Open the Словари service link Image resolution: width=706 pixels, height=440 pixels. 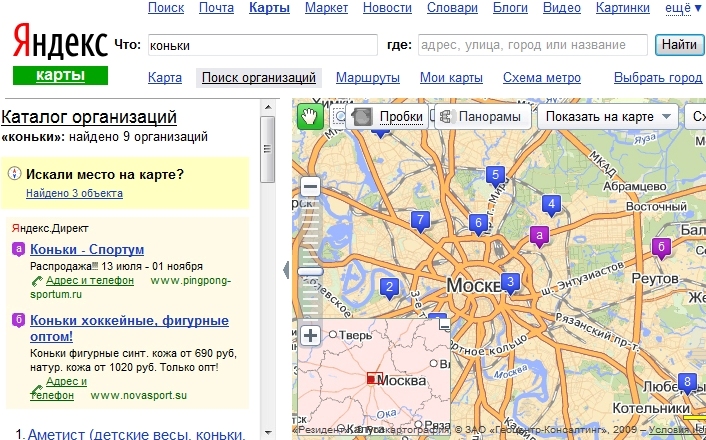453,8
